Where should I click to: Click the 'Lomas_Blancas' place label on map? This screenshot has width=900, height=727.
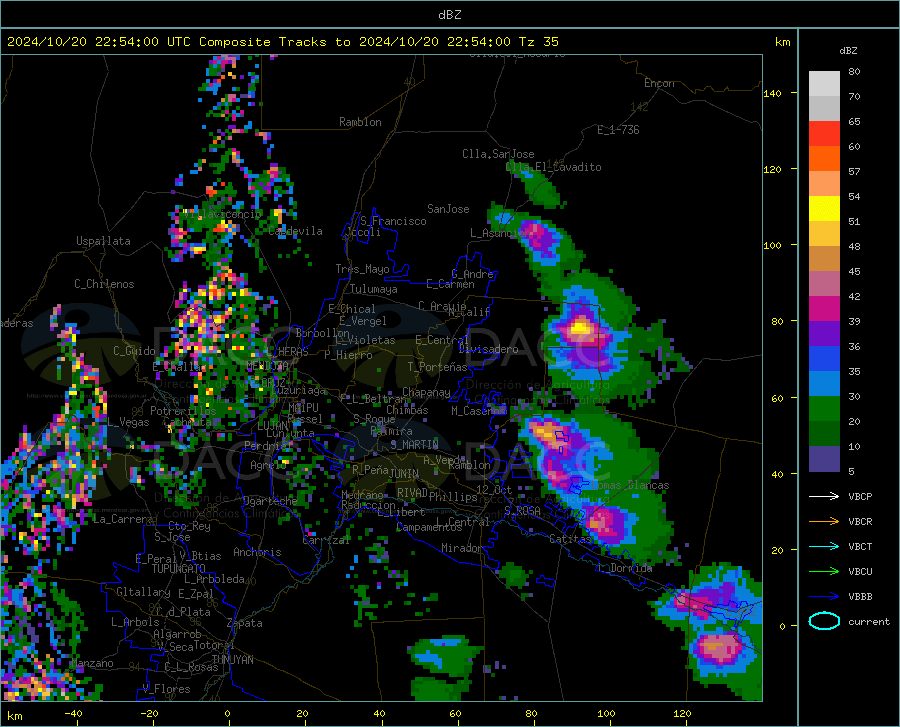pyautogui.click(x=630, y=485)
